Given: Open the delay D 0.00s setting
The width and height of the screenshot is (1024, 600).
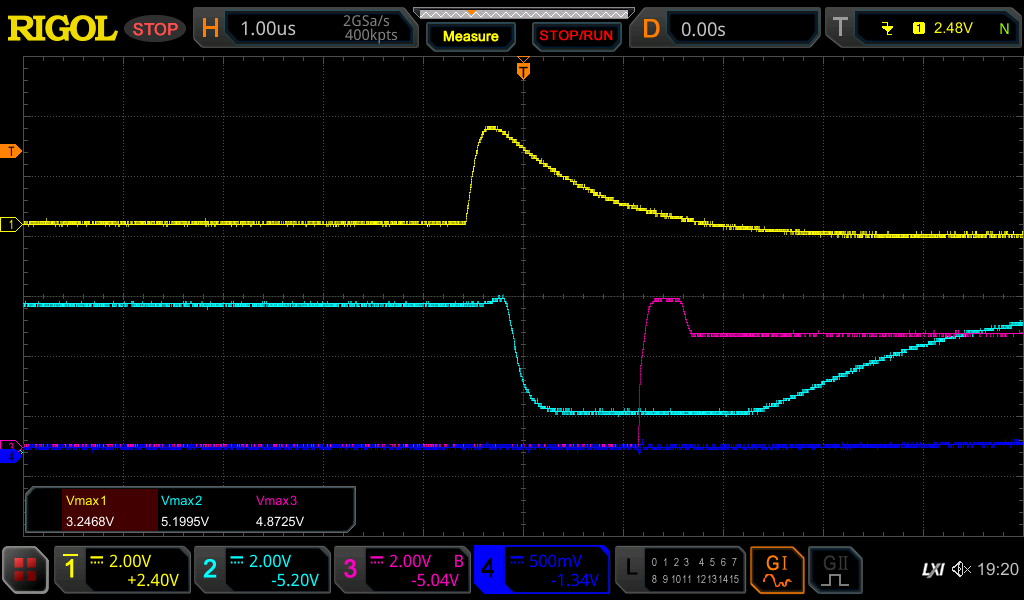Looking at the screenshot, I should point(725,28).
